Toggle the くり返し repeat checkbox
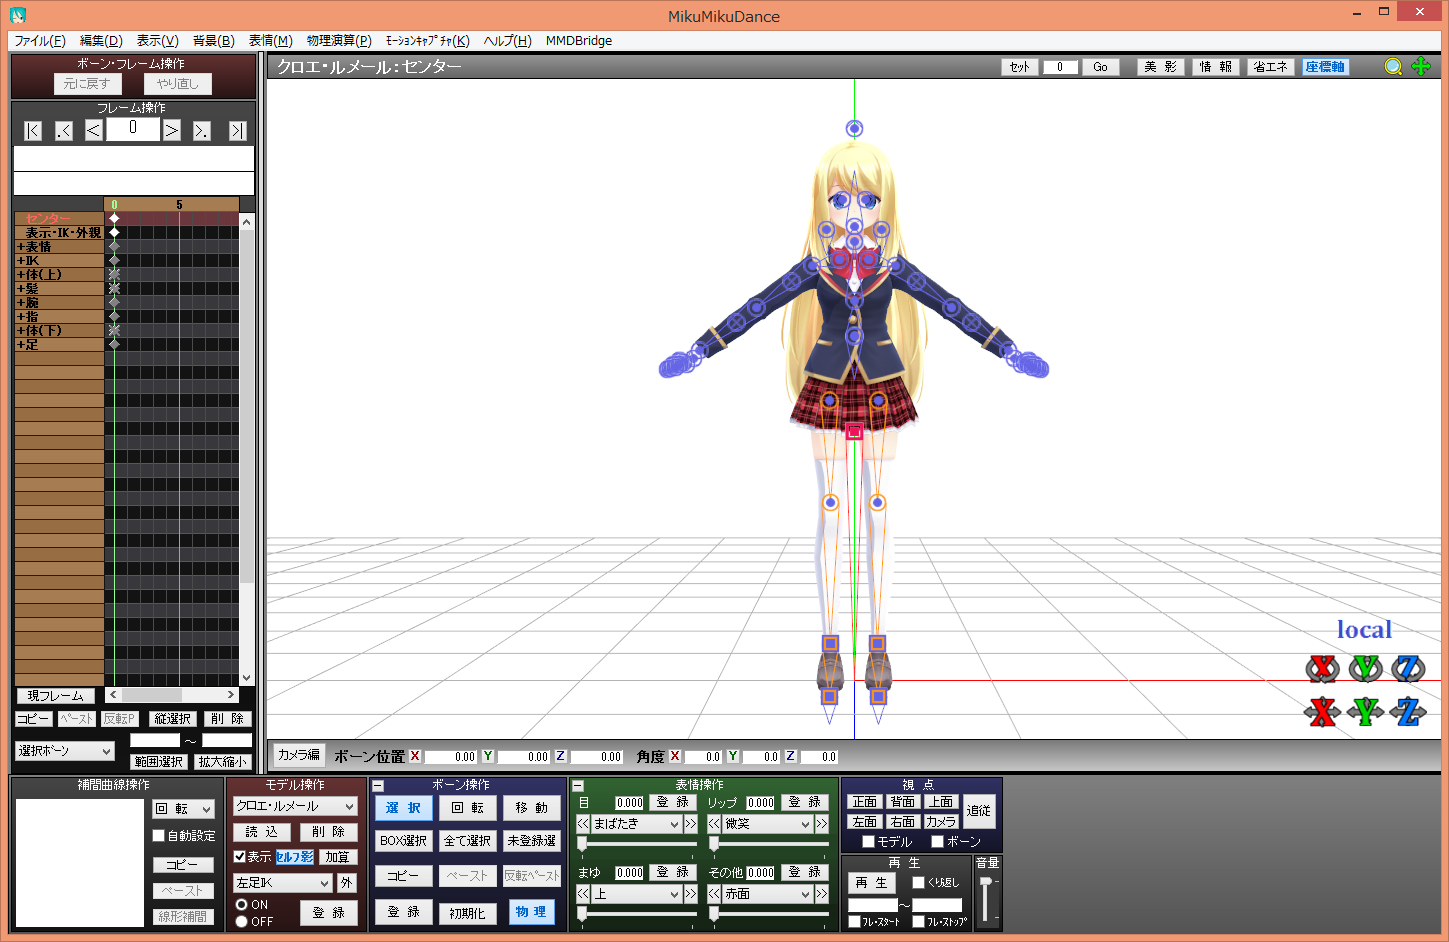Image resolution: width=1449 pixels, height=942 pixels. [x=918, y=882]
